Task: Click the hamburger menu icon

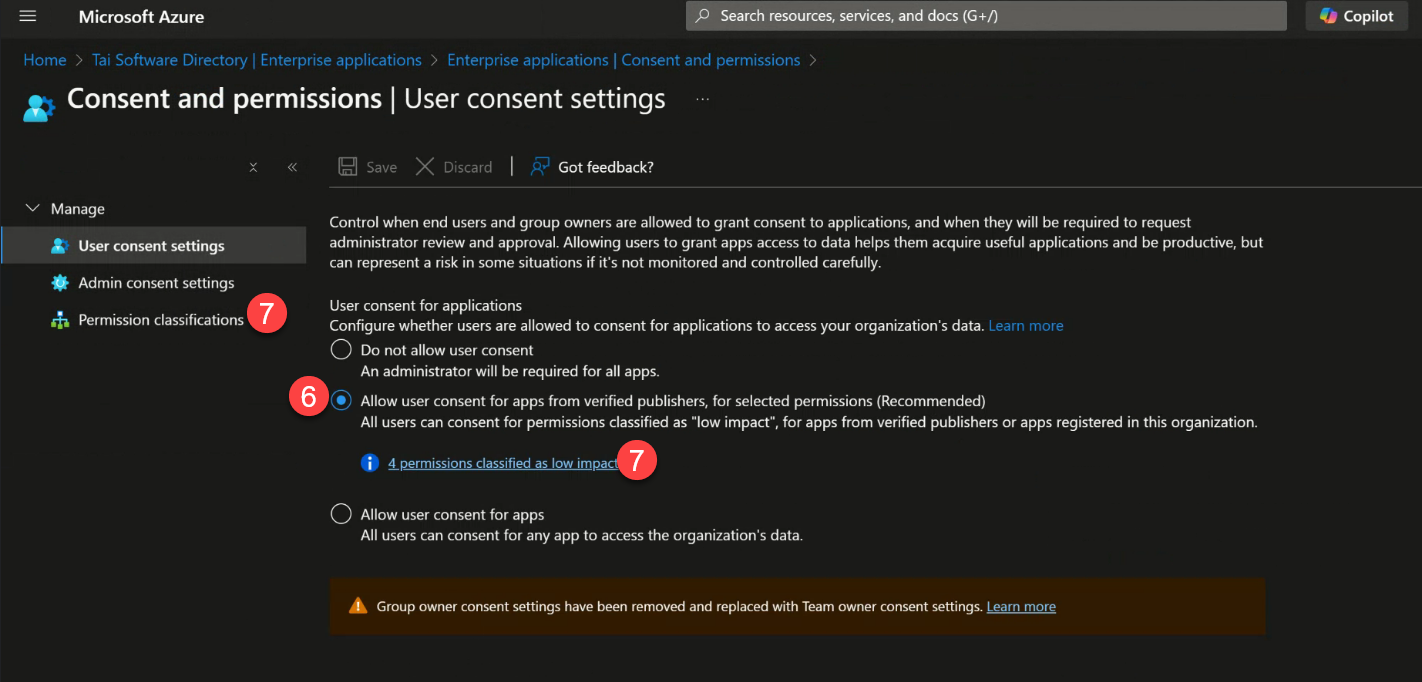Action: 27,16
